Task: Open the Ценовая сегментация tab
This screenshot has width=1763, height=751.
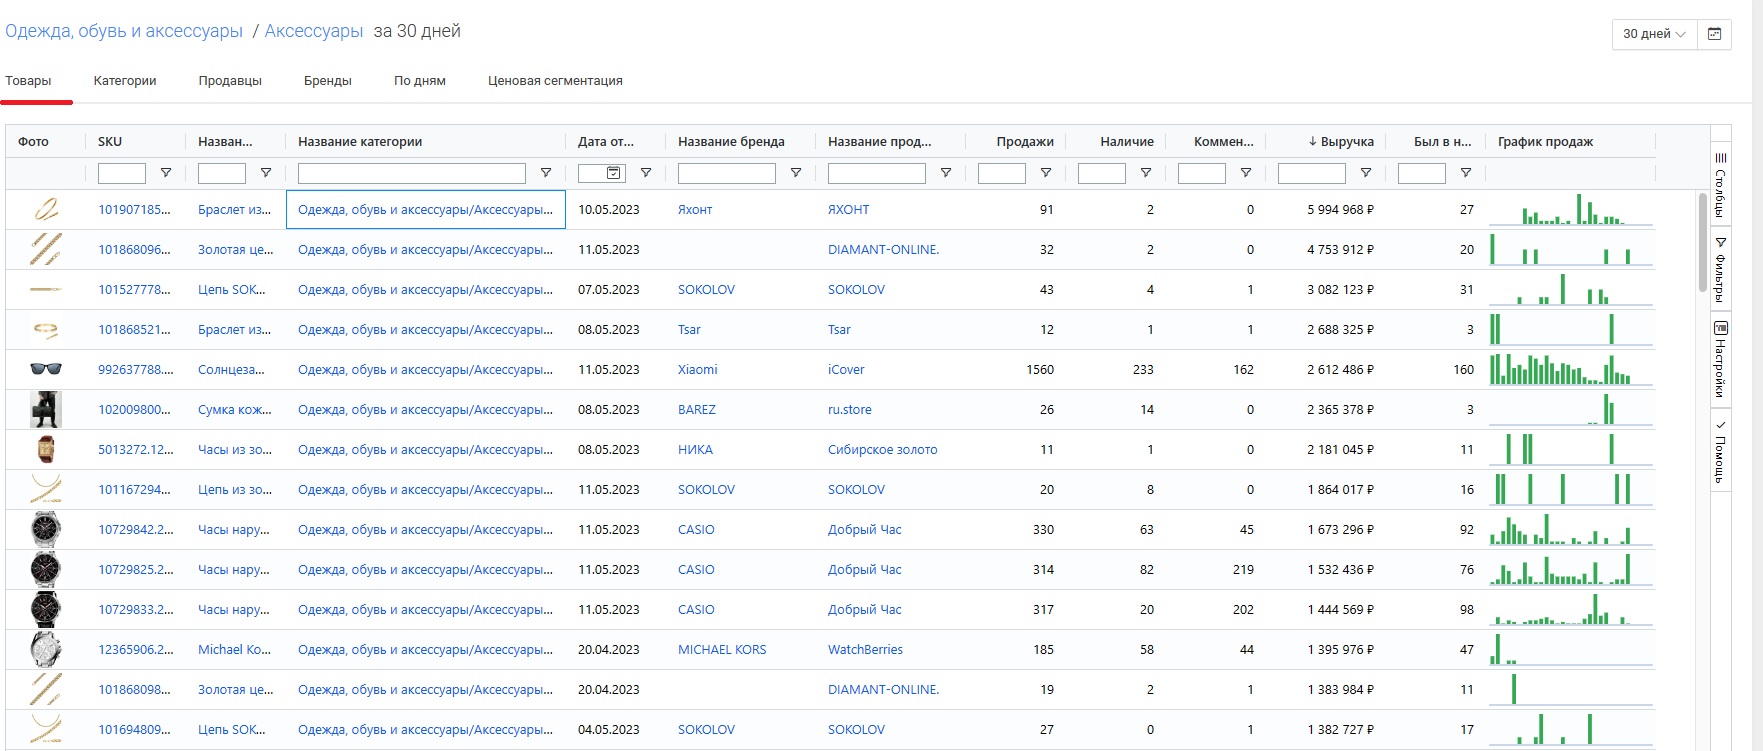Action: [x=555, y=81]
